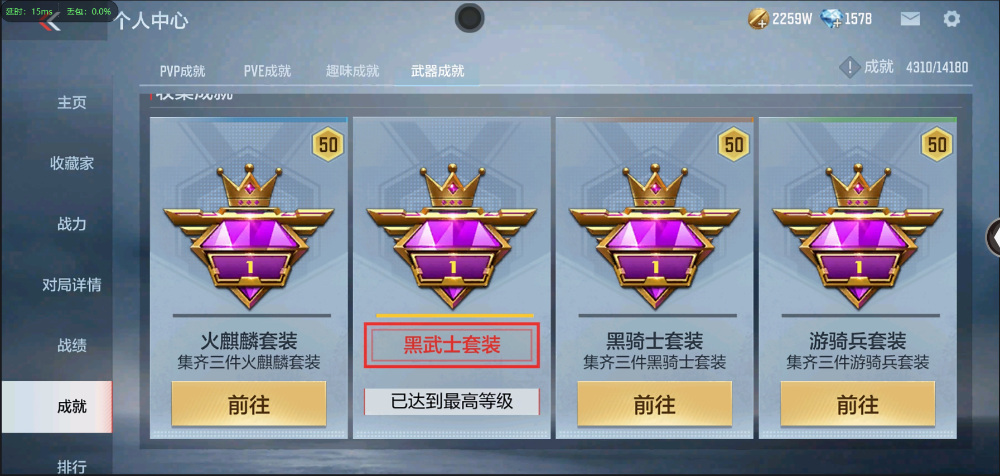The height and width of the screenshot is (476, 1000).
Task: Open settings via the gear icon
Action: pyautogui.click(x=952, y=19)
